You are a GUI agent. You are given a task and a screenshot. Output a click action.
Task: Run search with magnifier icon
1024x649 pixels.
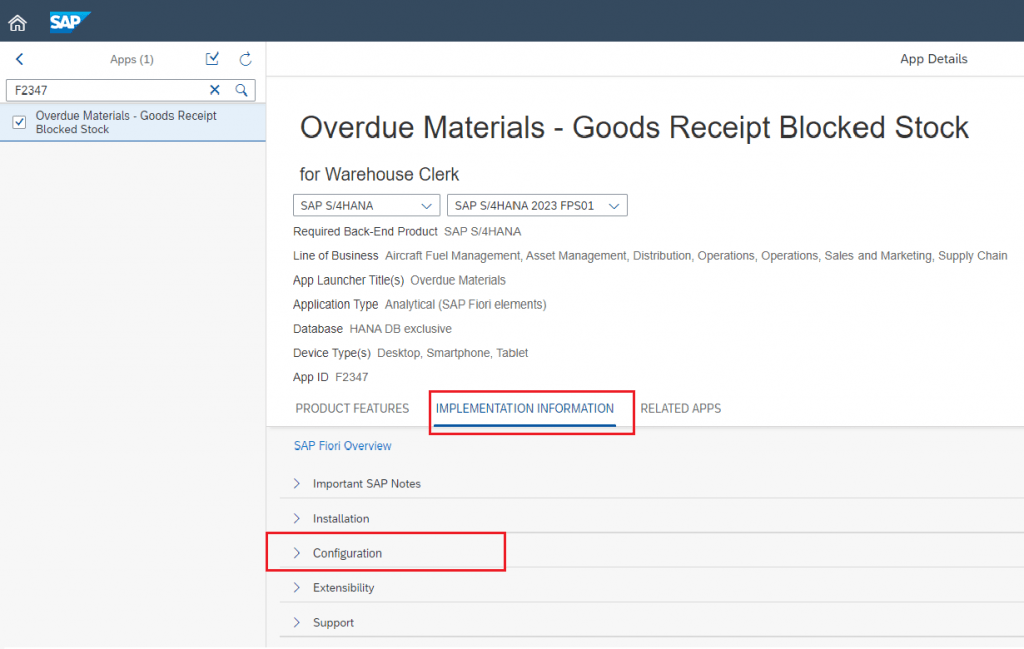(x=242, y=90)
